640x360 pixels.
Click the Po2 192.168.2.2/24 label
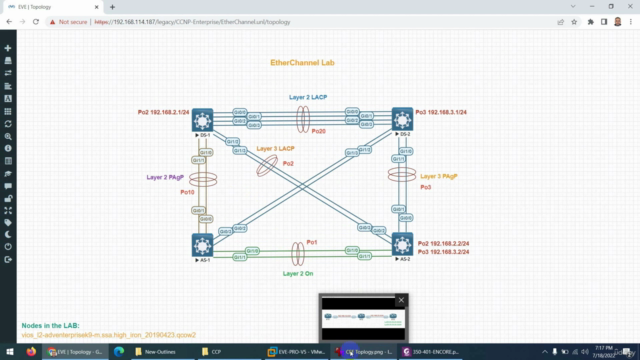pos(444,244)
